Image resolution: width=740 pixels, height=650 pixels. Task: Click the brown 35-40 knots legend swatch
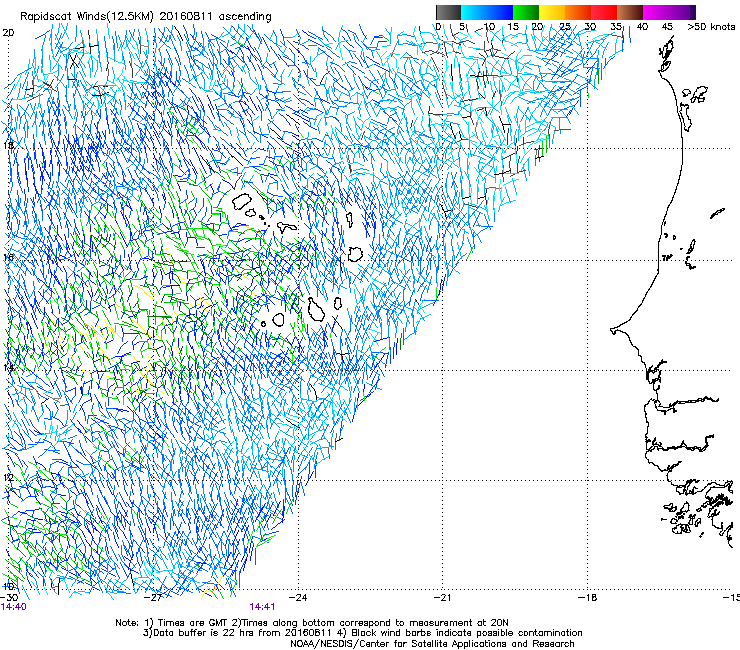tap(630, 12)
